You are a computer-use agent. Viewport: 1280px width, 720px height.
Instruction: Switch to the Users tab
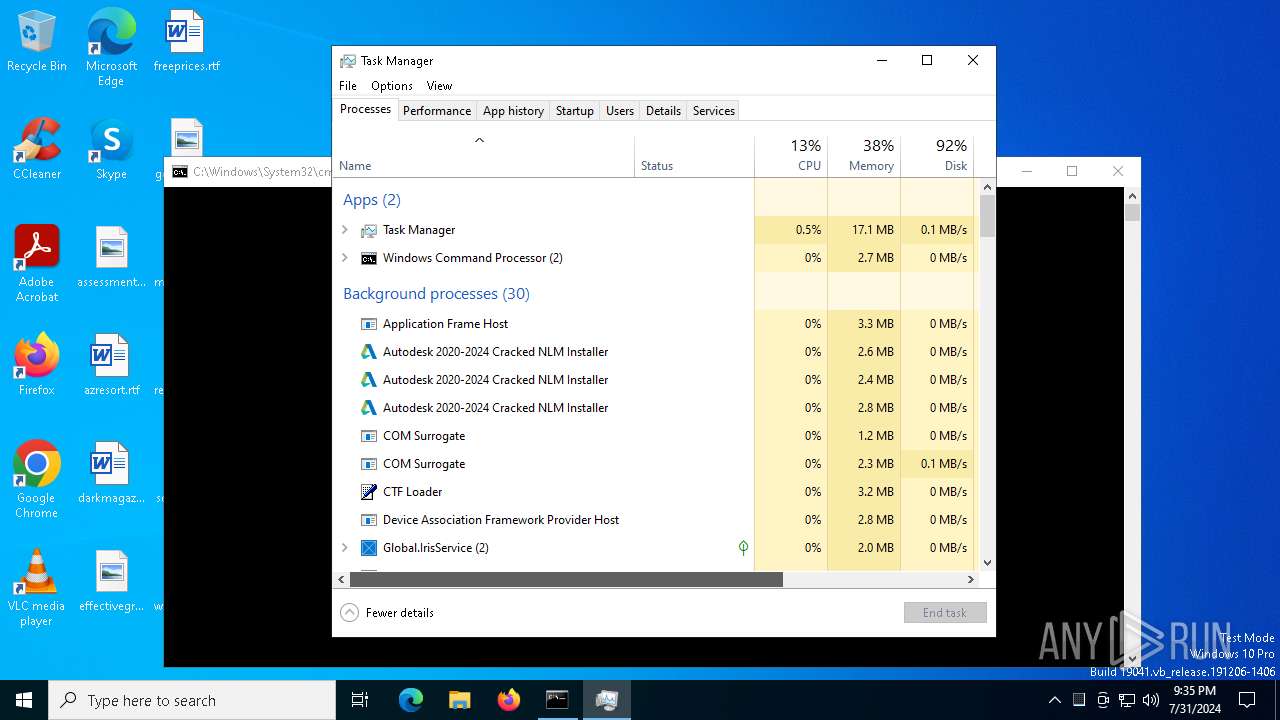click(620, 111)
